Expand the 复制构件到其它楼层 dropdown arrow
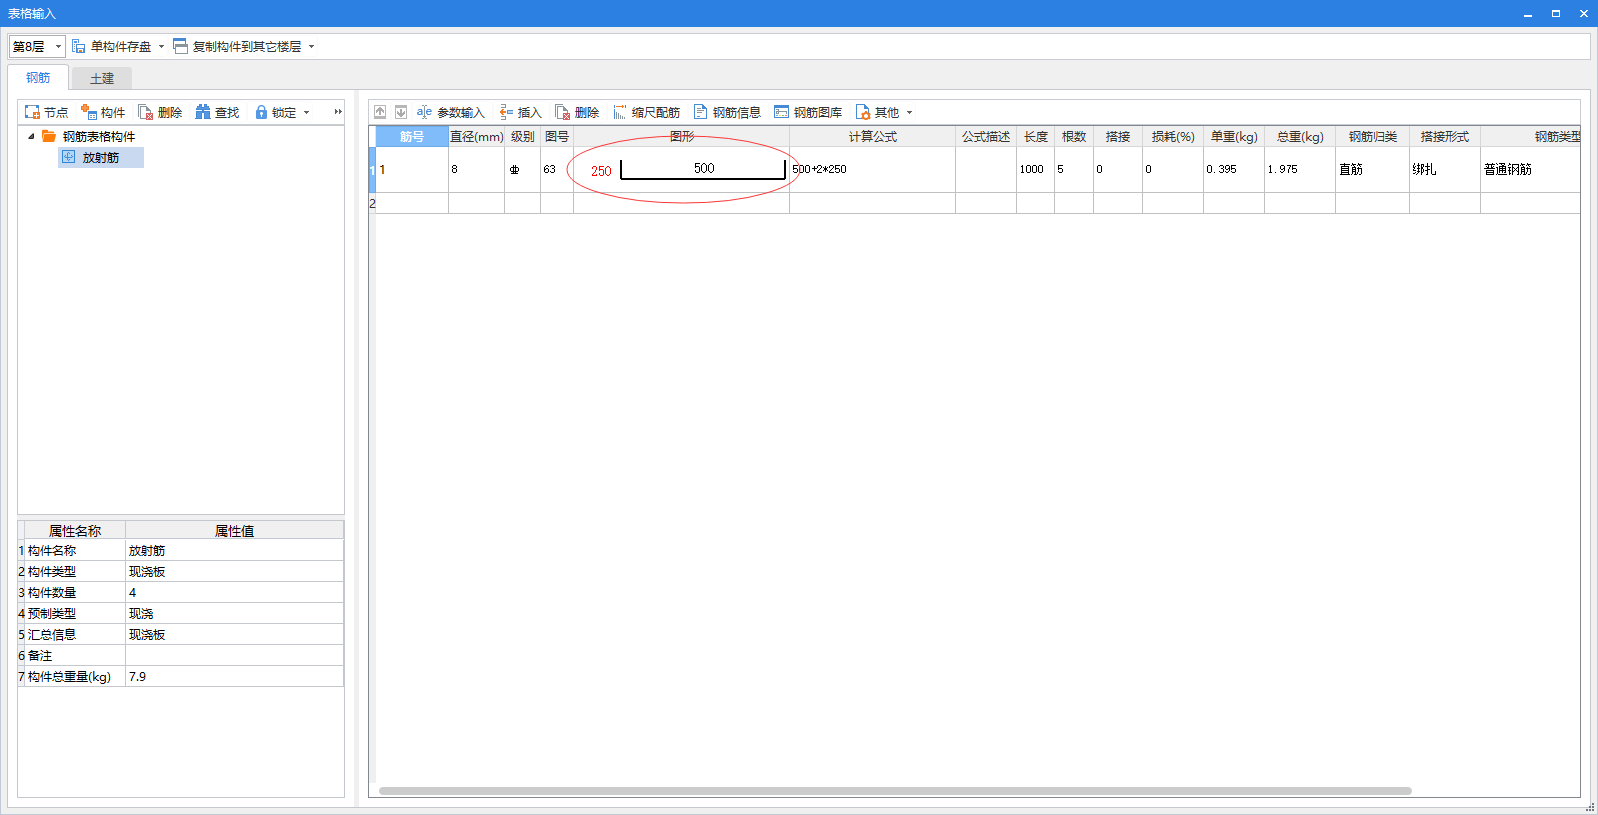Image resolution: width=1598 pixels, height=815 pixels. coord(311,47)
